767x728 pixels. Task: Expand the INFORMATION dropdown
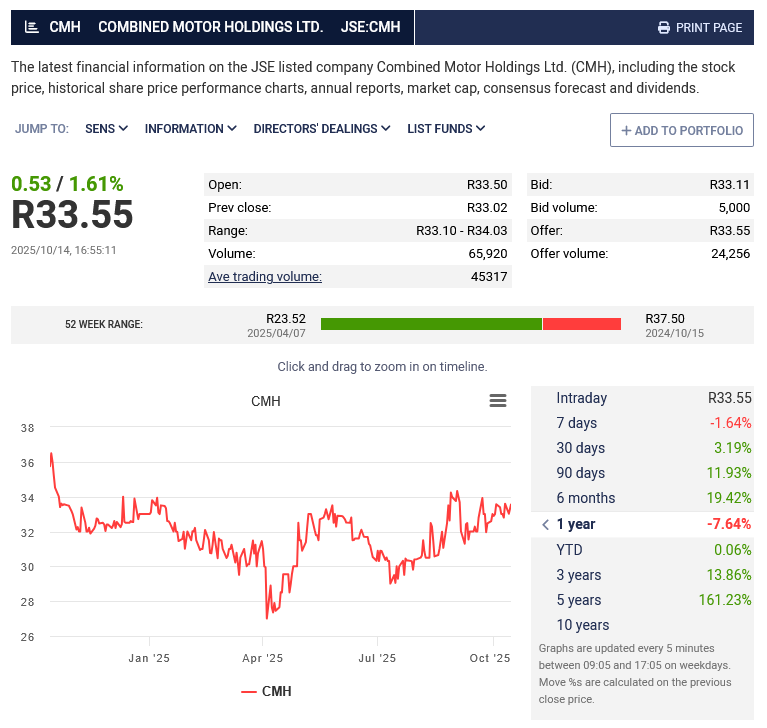pos(191,129)
